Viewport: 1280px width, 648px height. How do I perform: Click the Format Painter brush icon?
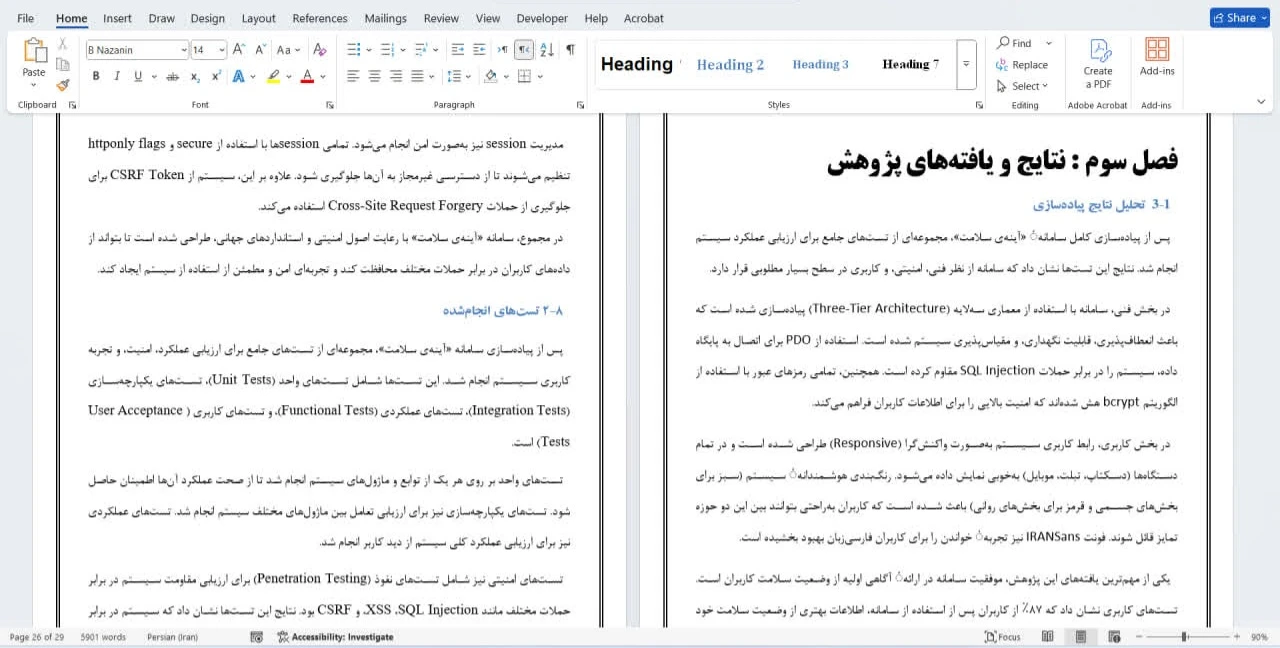pos(63,85)
